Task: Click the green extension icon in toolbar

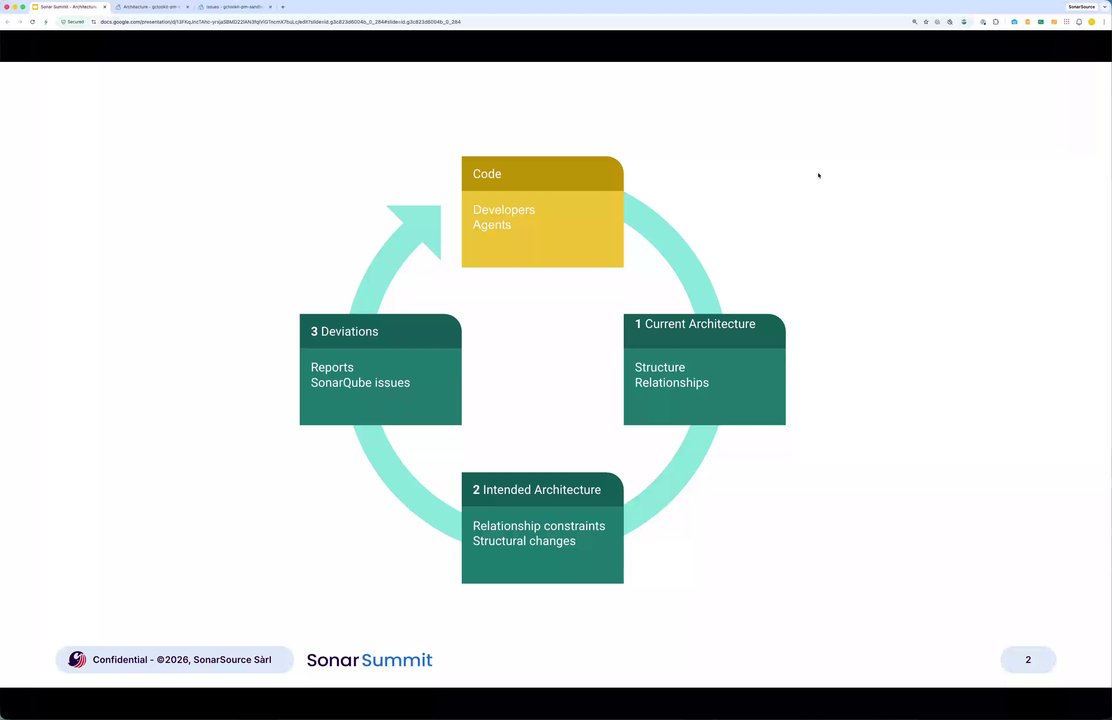Action: pos(1040,22)
